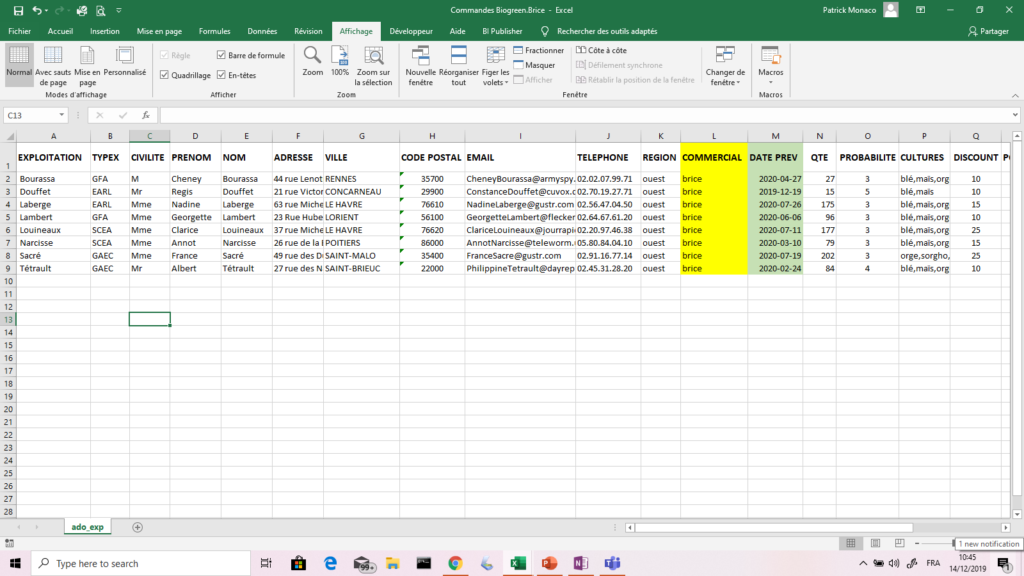Click the Fractionner split toggle
This screenshot has height=576, width=1024.
coord(539,50)
